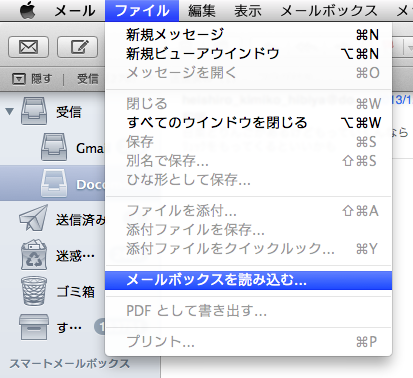Open the Apple menu
This screenshot has width=413, height=378.
27,11
